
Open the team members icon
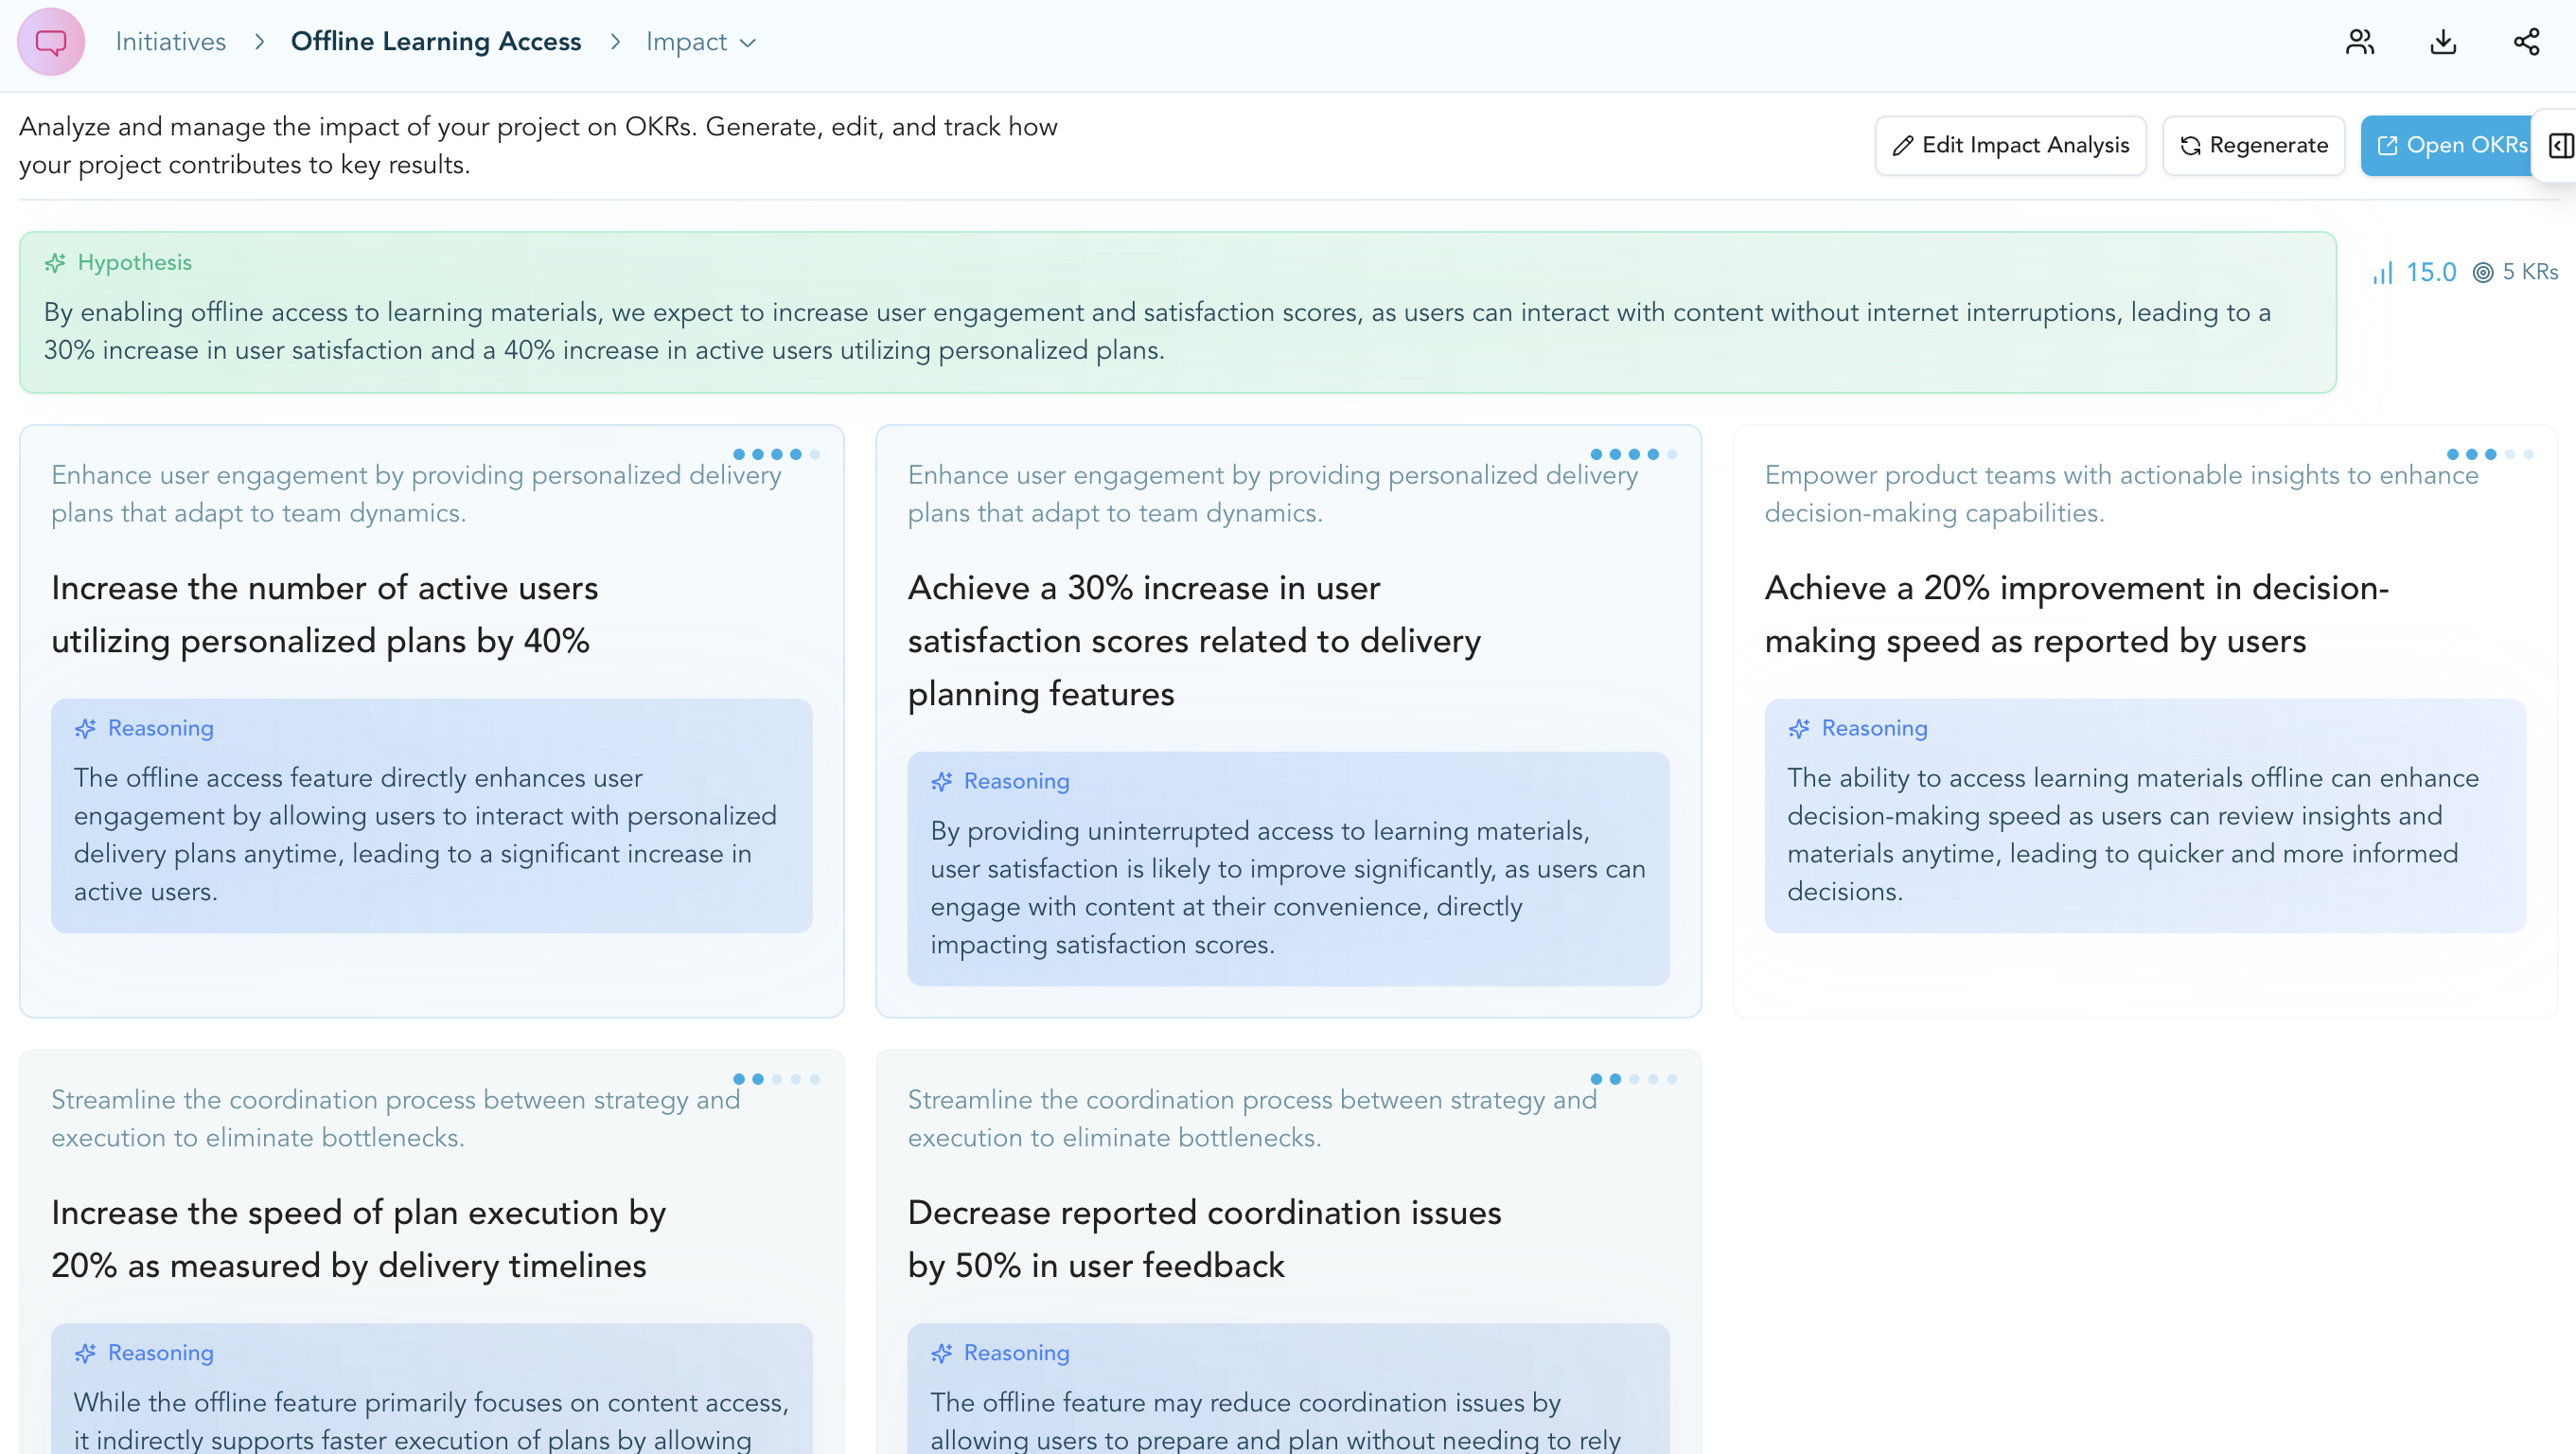tap(2360, 42)
